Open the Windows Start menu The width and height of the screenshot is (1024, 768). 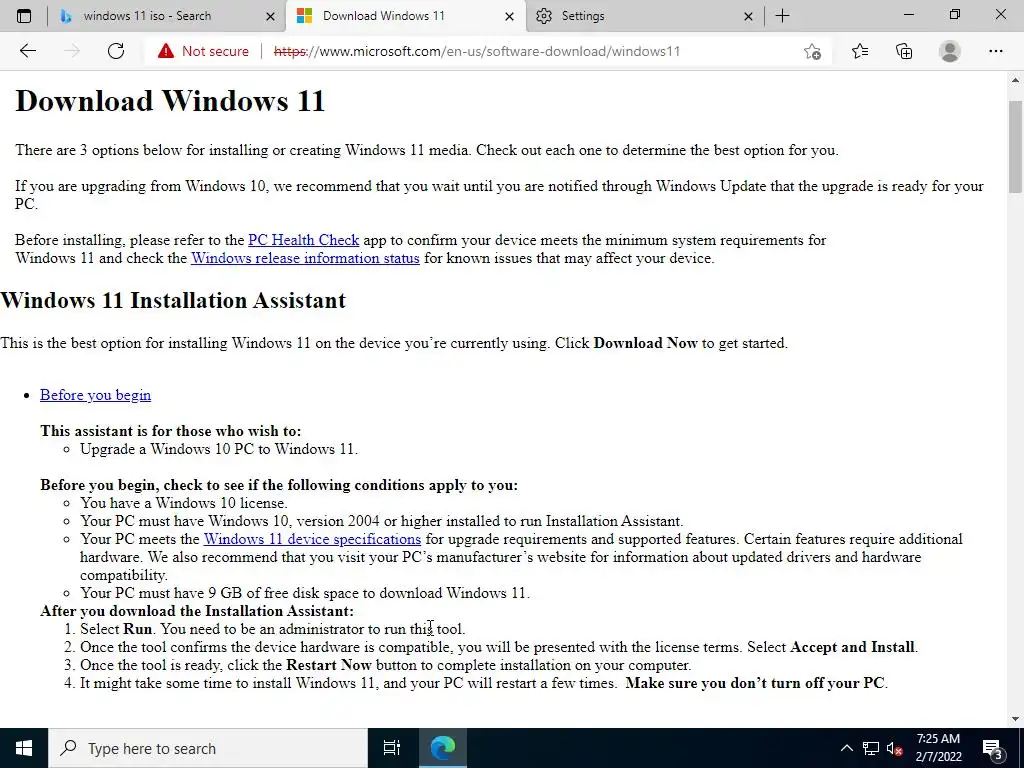(x=24, y=748)
